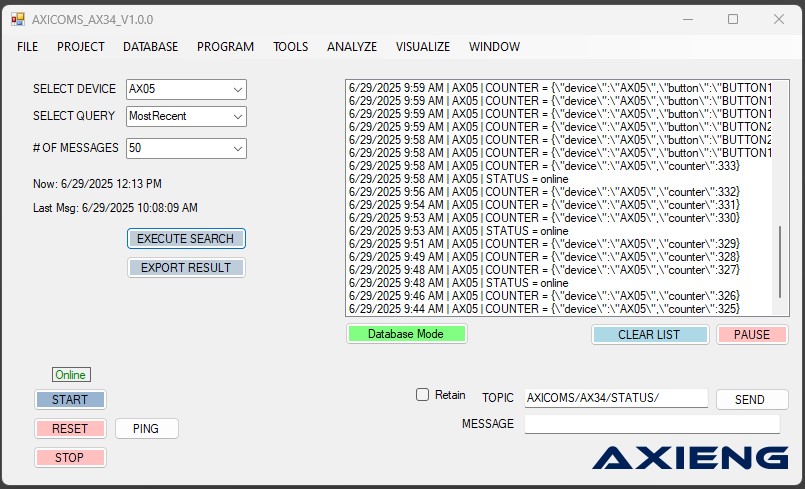Screen dimensions: 805x489
Task: Select the log row with counter 331
Action: 559,205
